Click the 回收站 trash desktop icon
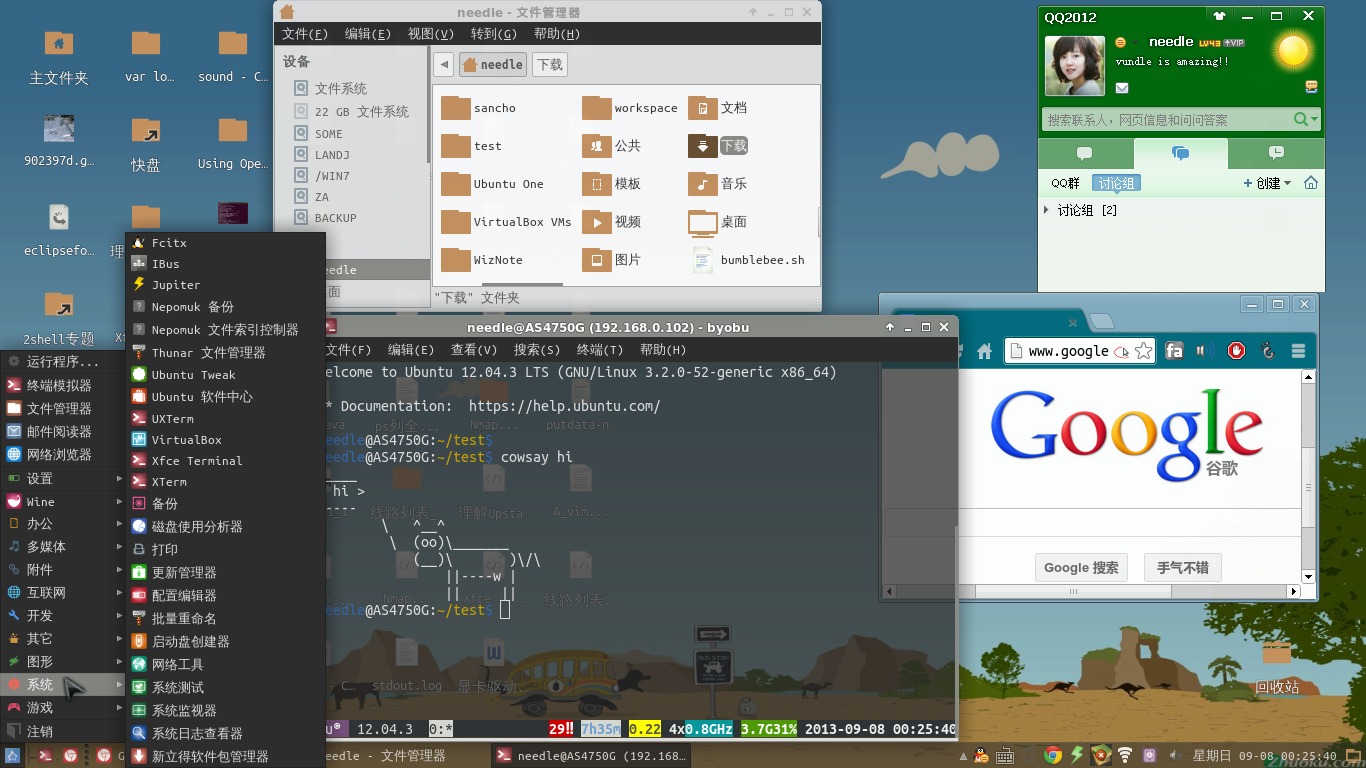1366x768 pixels. (x=1277, y=665)
